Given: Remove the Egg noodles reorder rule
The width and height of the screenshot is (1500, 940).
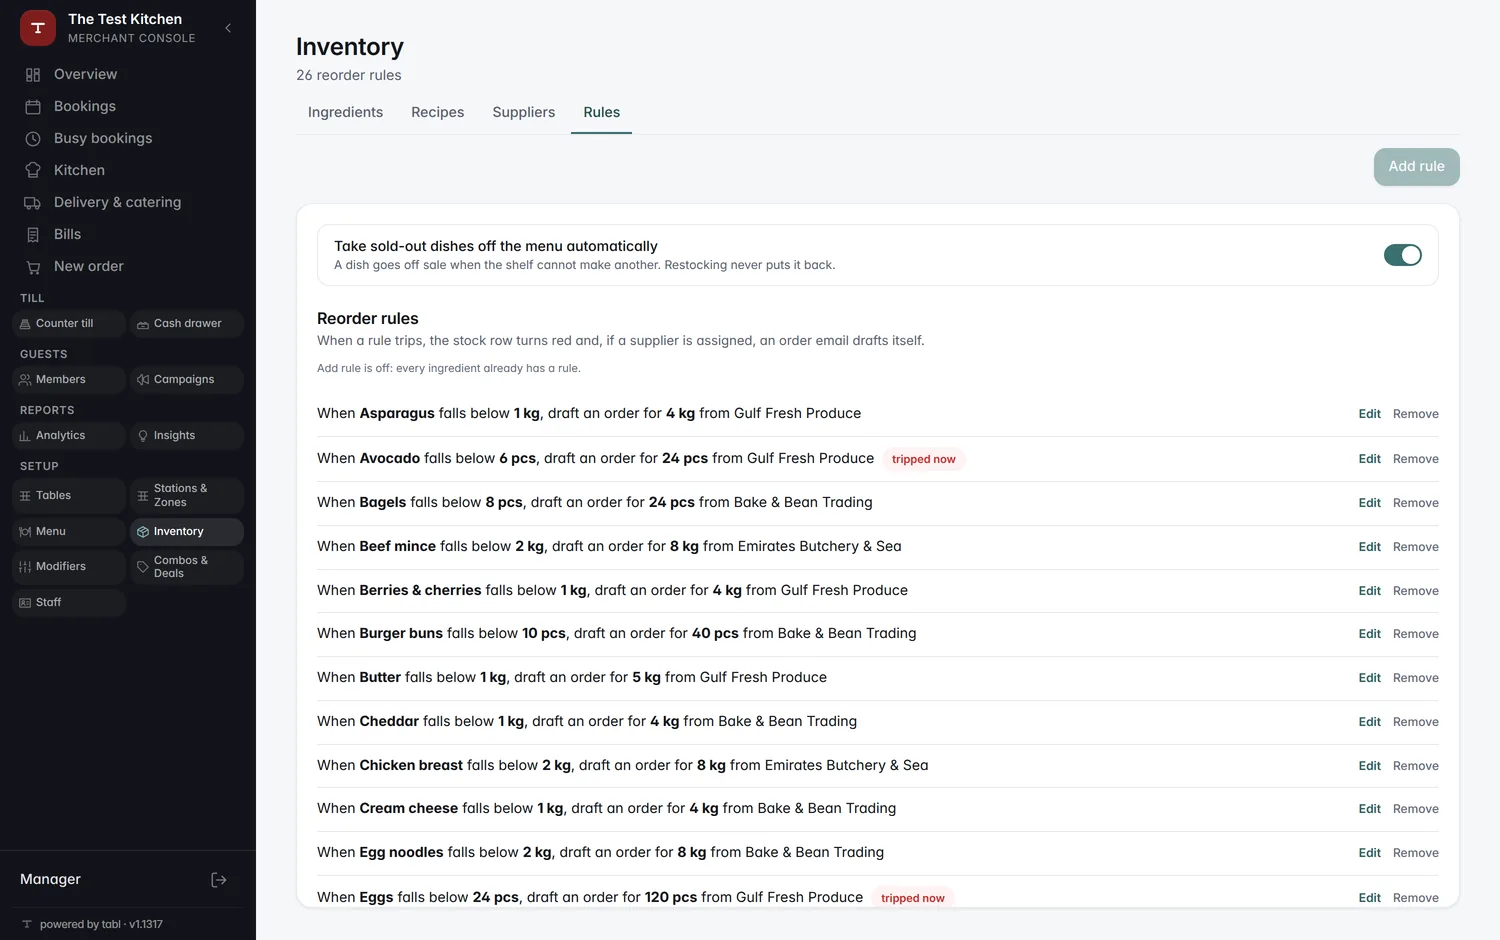Looking at the screenshot, I should (x=1416, y=853).
